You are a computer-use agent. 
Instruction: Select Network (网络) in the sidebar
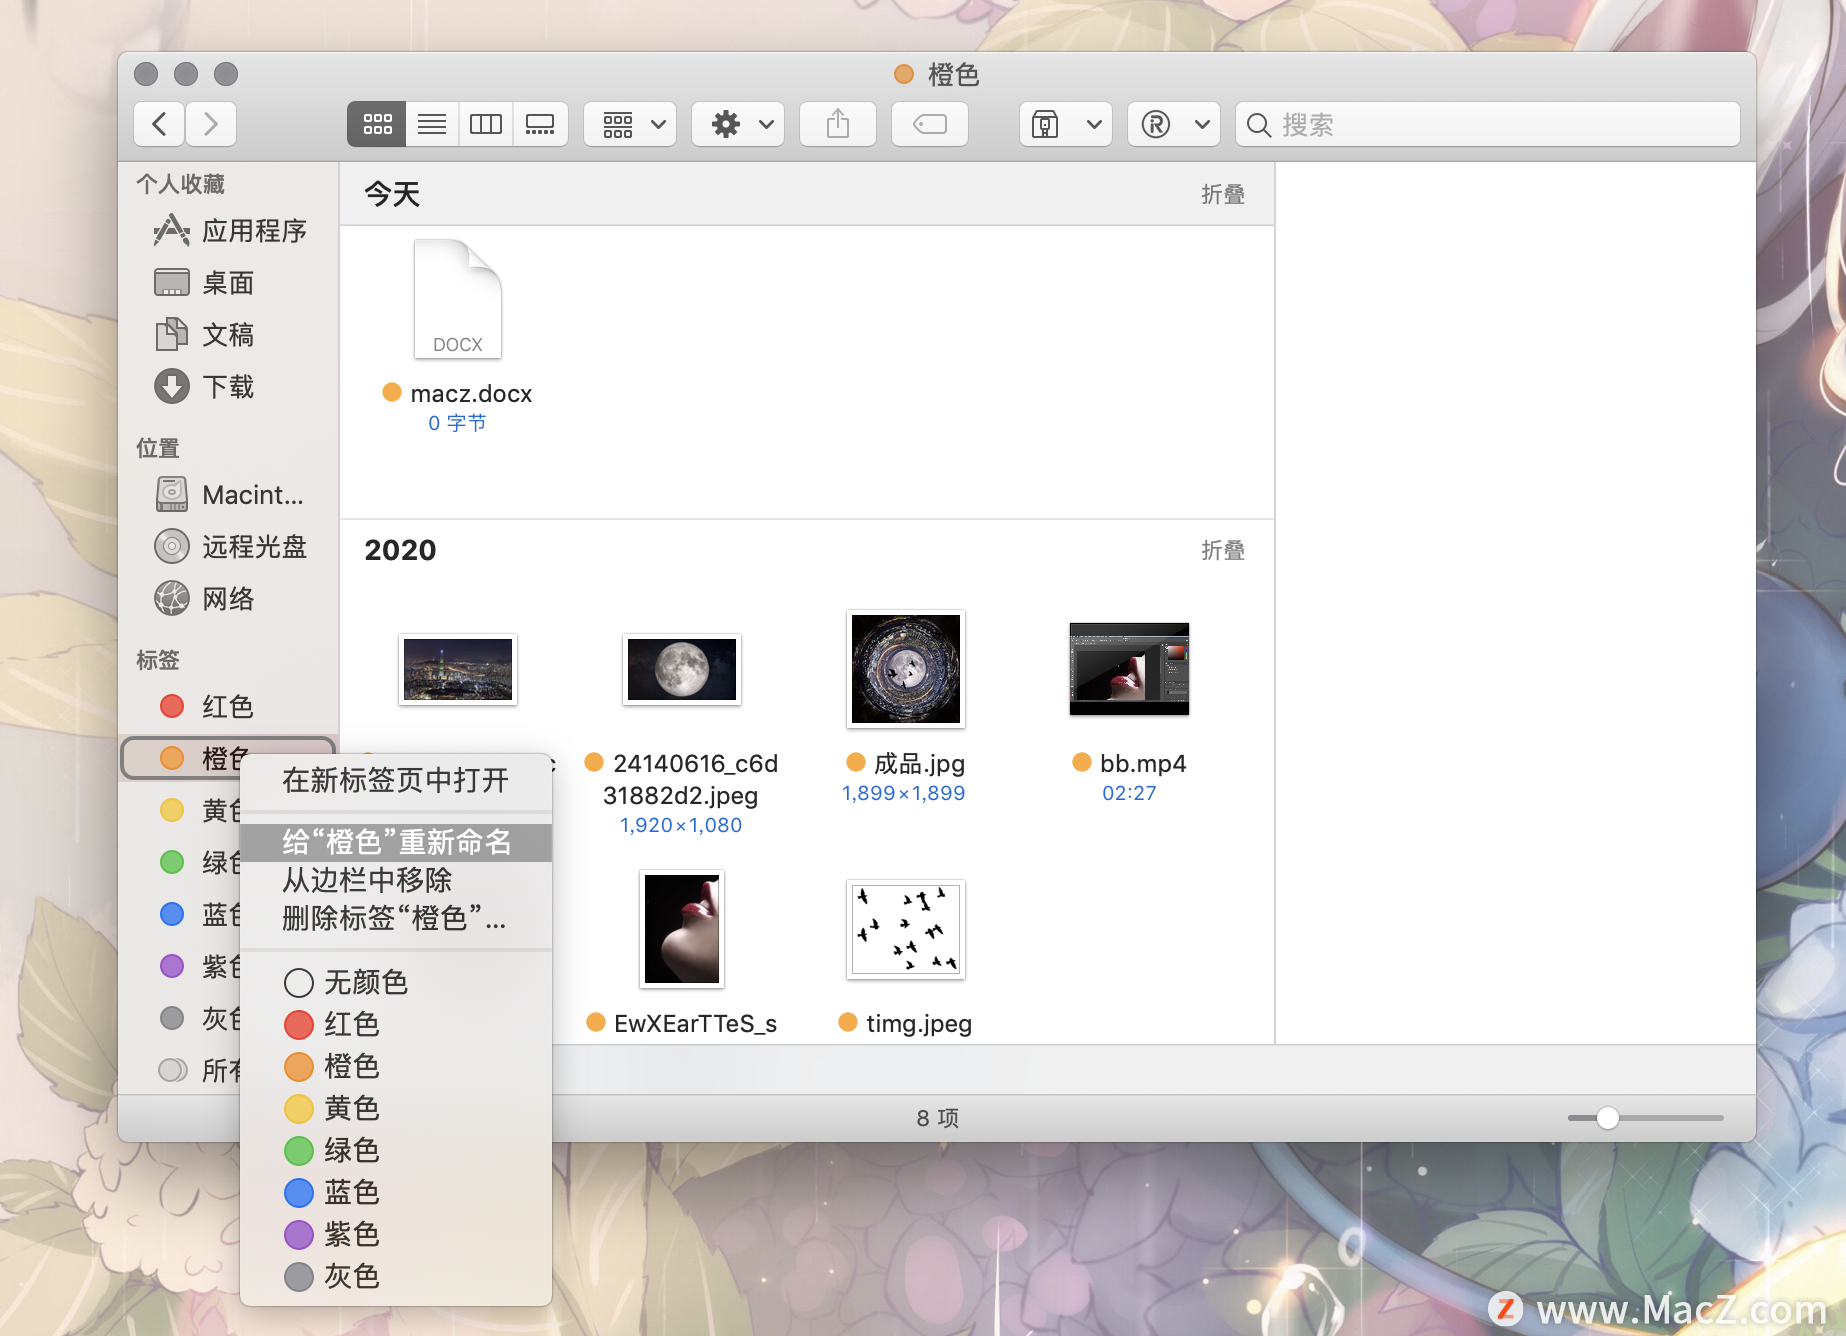coord(229,599)
